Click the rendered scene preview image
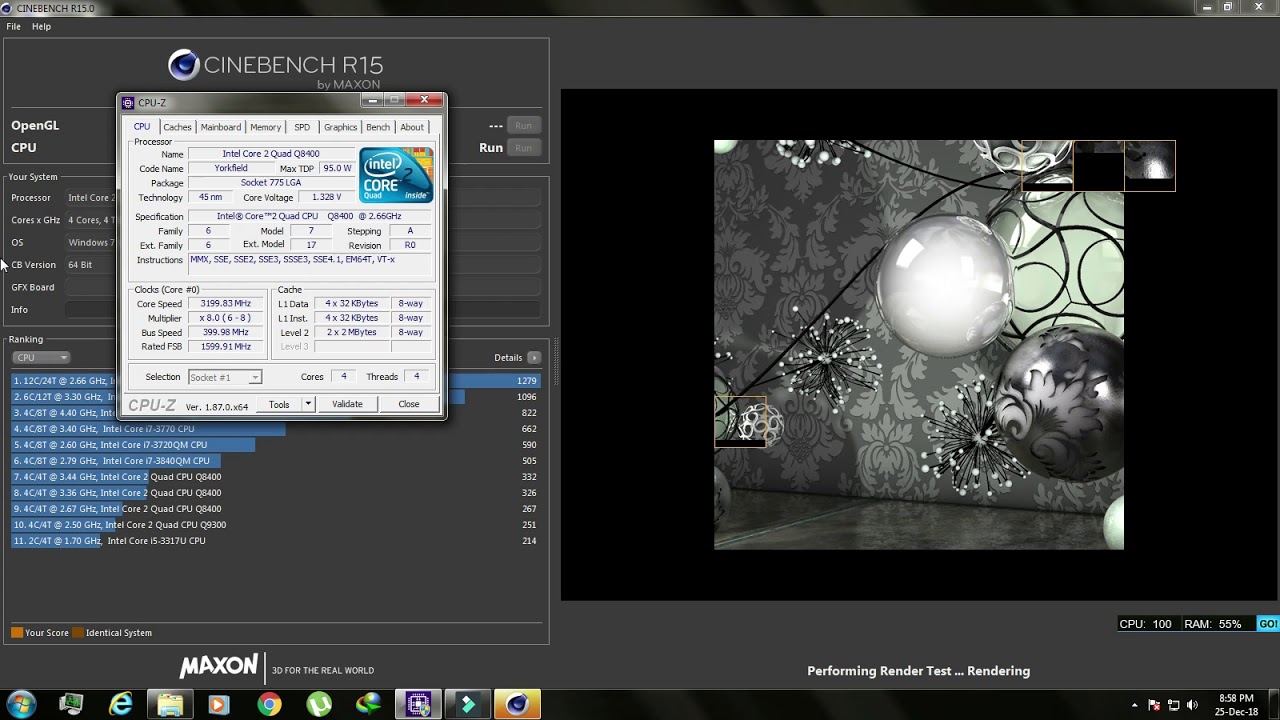This screenshot has width=1280, height=720. [919, 345]
